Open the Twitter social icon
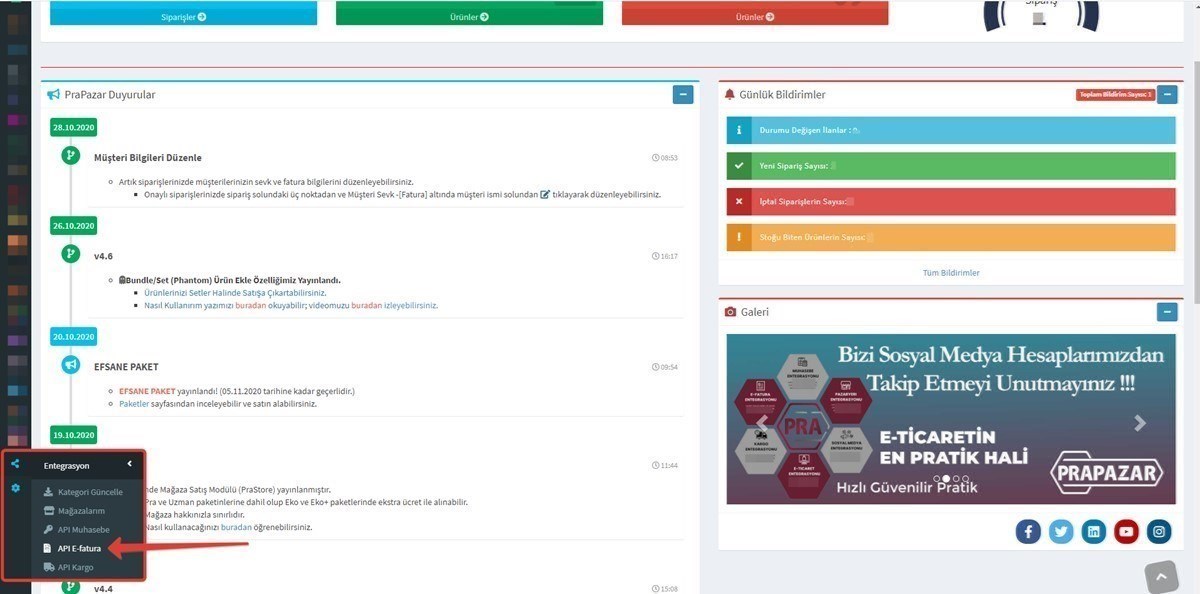1200x594 pixels. 1061,531
